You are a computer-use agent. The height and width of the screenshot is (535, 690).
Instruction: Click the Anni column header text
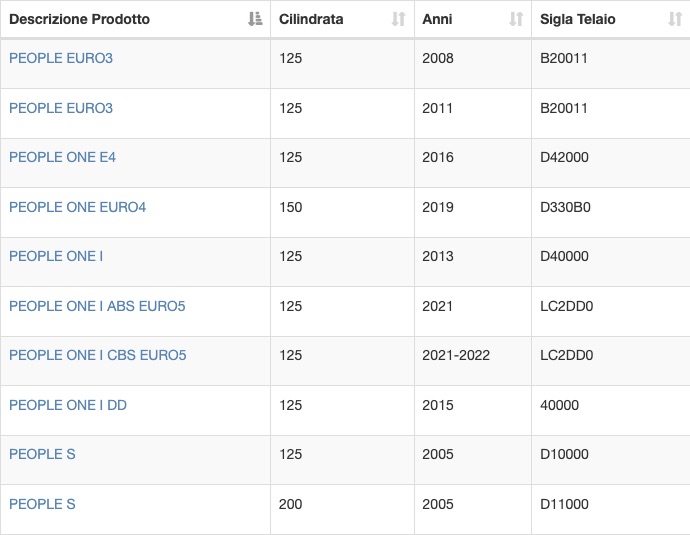tap(437, 19)
